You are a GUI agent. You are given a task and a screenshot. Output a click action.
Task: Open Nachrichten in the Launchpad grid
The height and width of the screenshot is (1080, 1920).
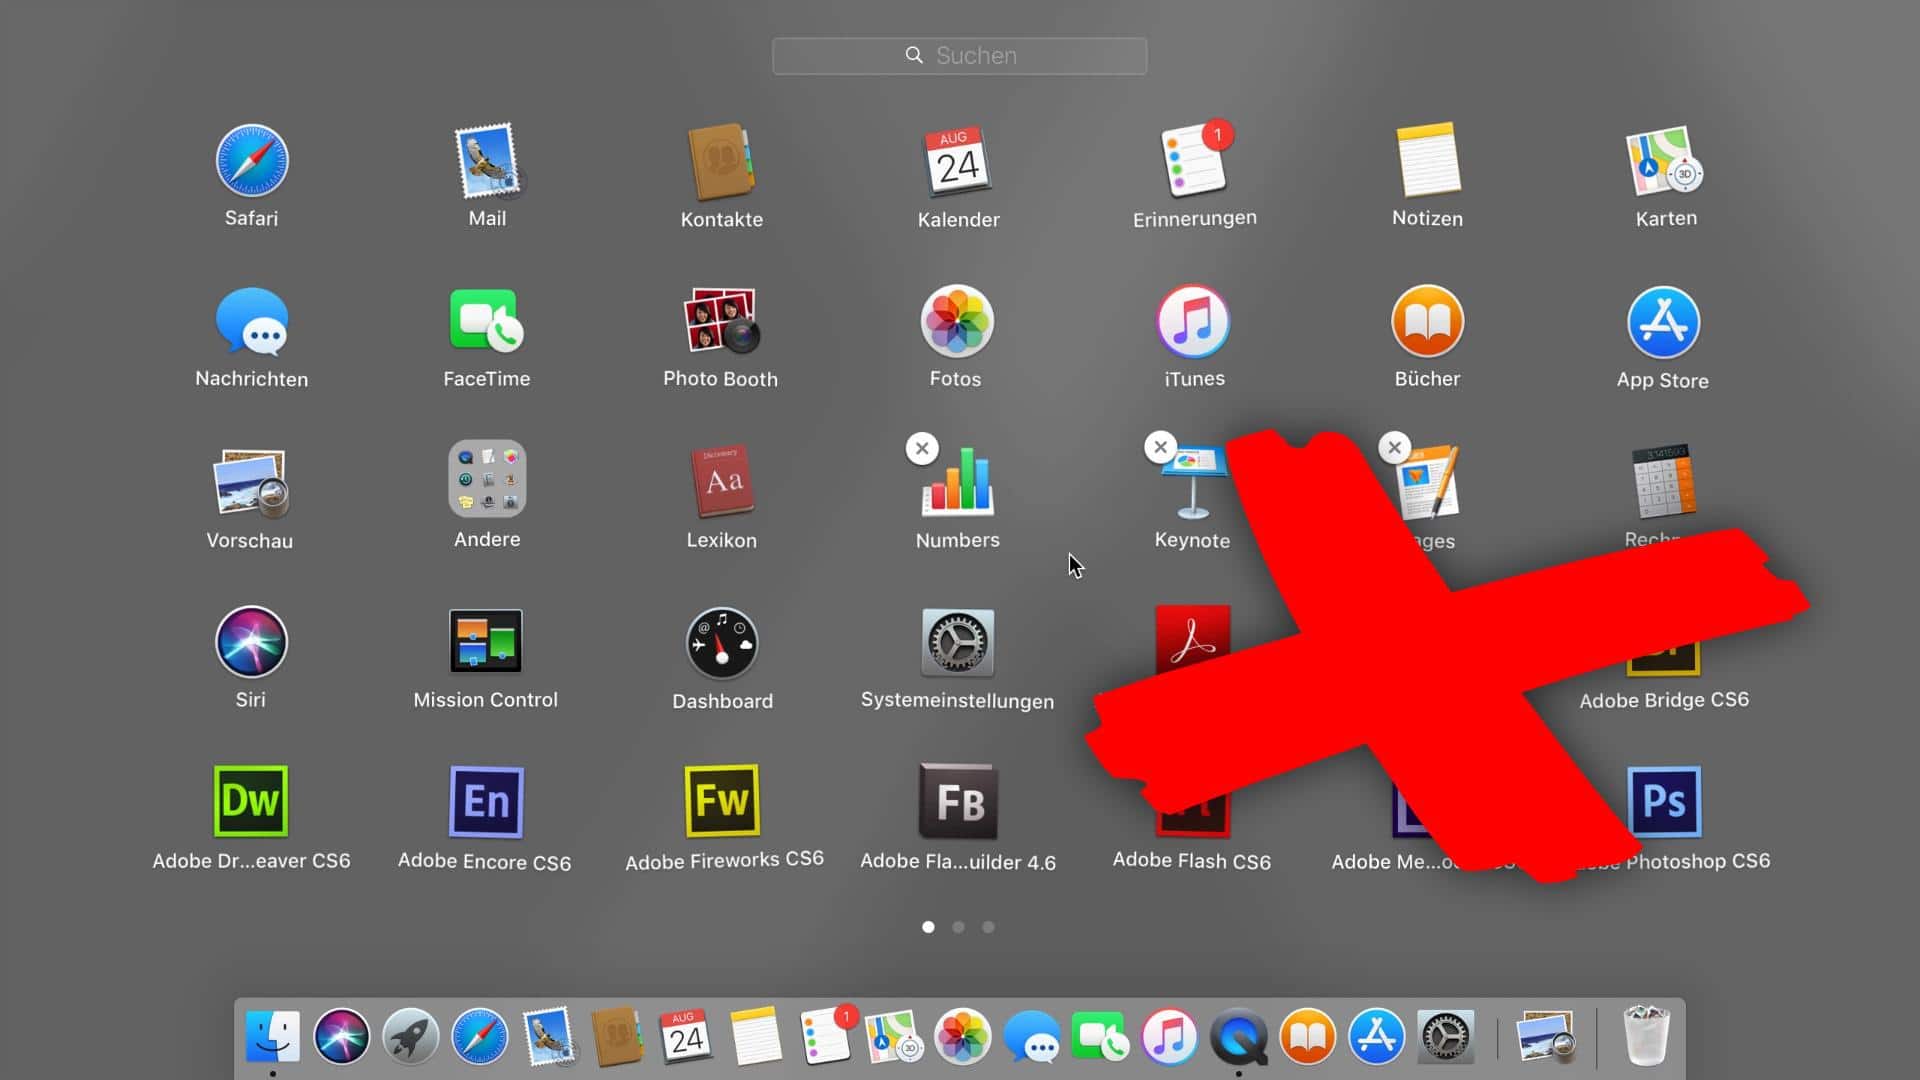[x=252, y=322]
